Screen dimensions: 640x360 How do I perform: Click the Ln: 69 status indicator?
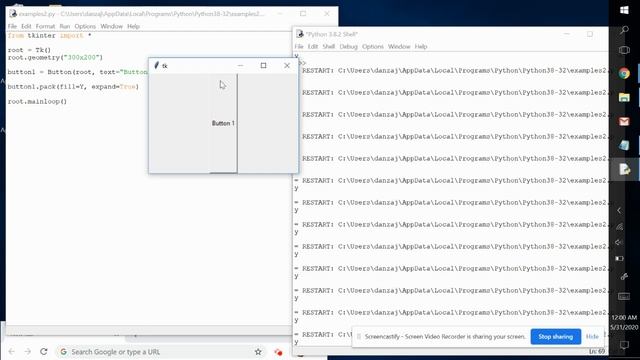(597, 351)
